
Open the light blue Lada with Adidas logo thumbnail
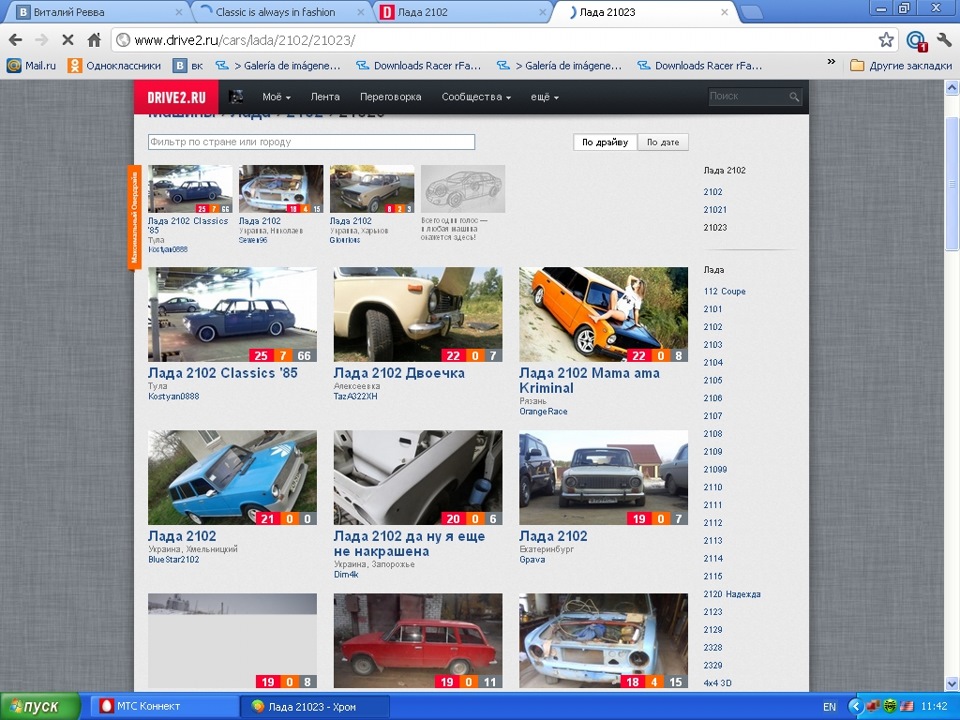(x=233, y=478)
